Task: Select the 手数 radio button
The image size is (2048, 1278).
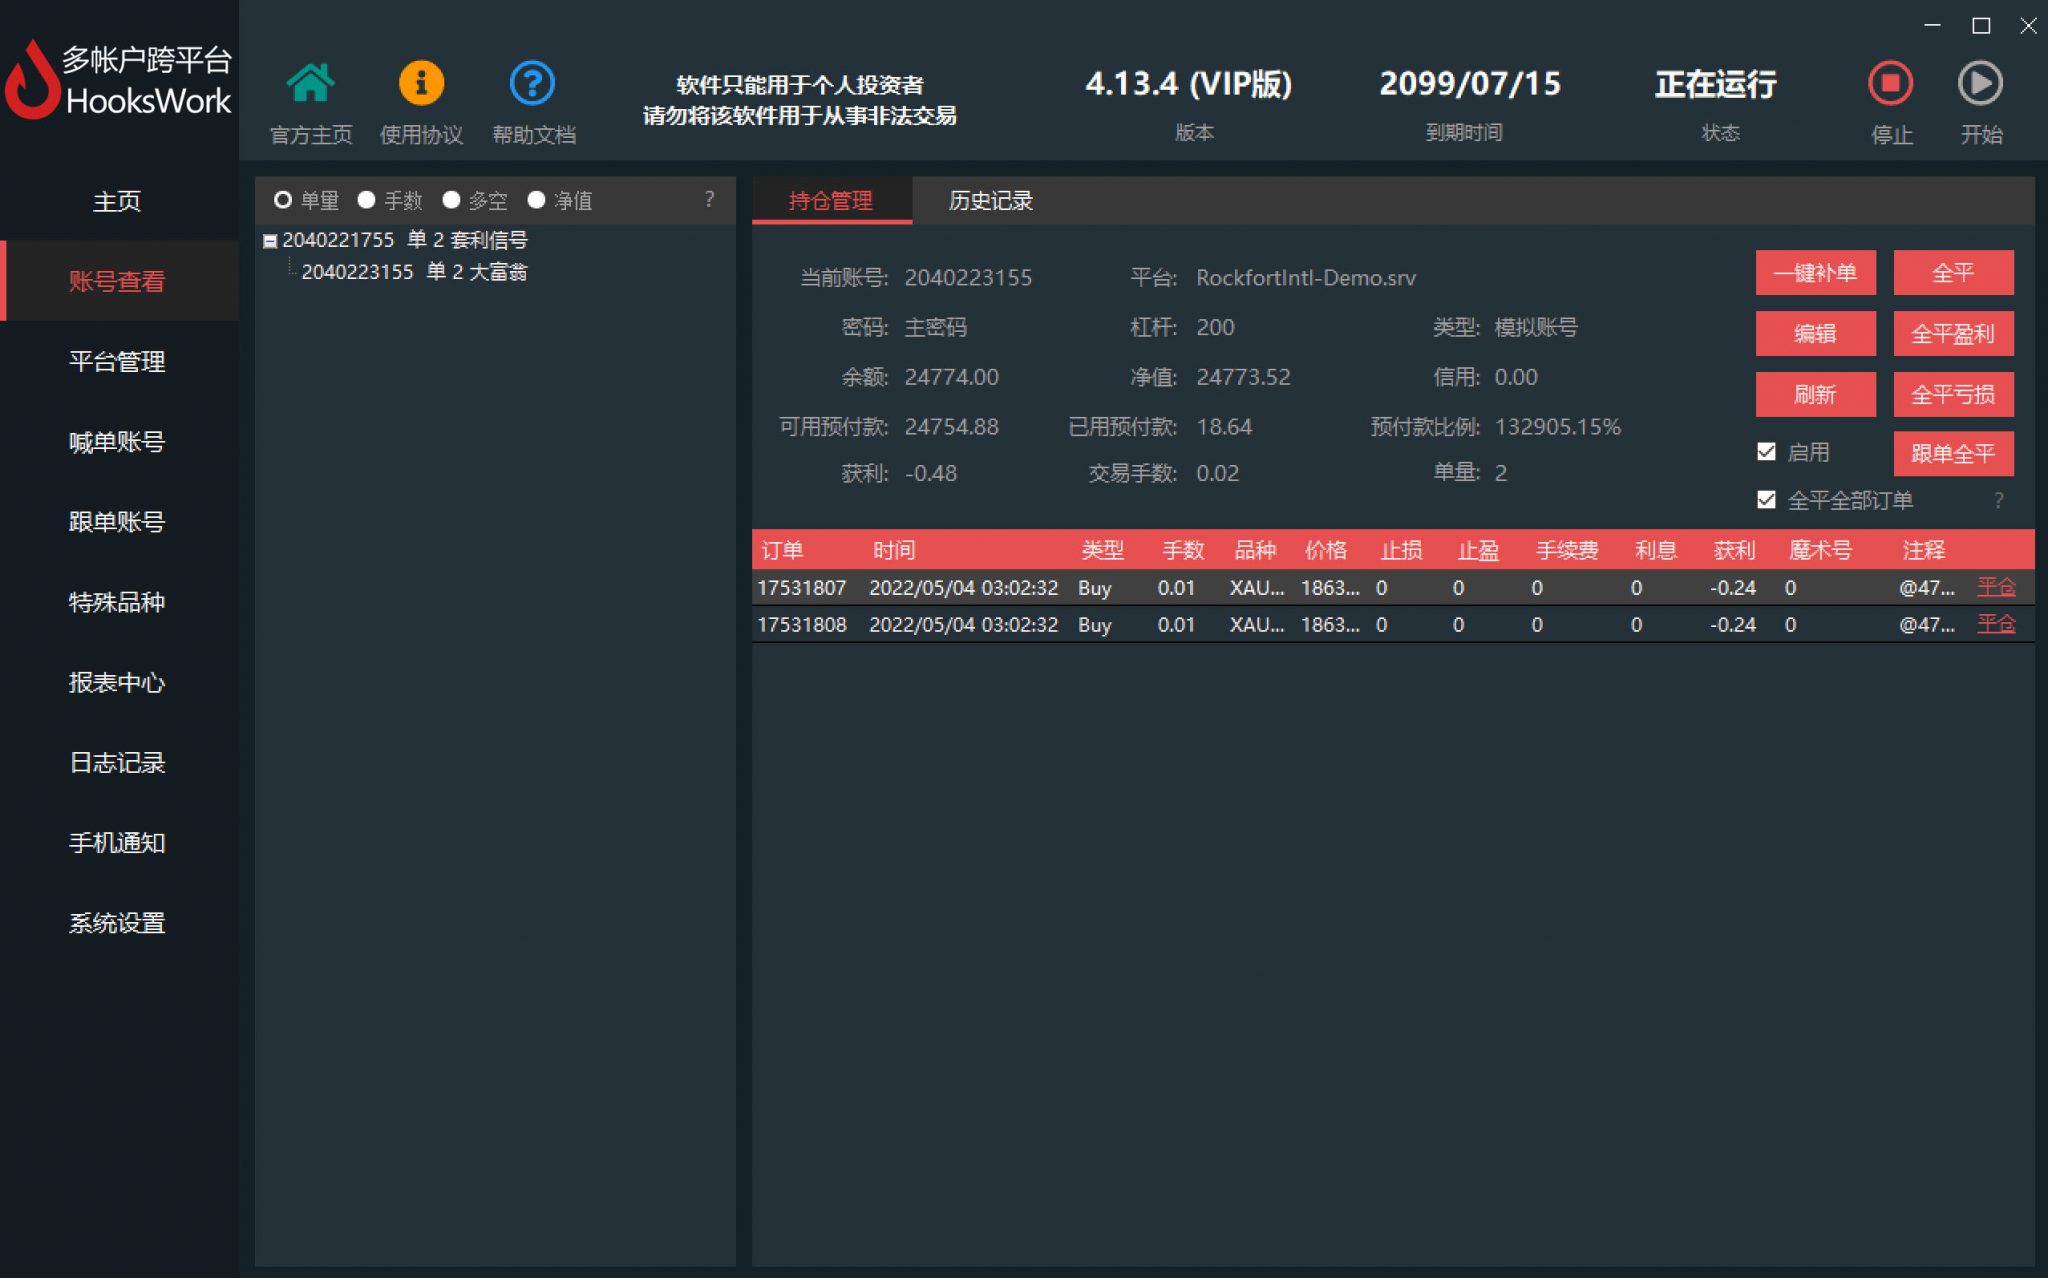Action: click(x=366, y=200)
